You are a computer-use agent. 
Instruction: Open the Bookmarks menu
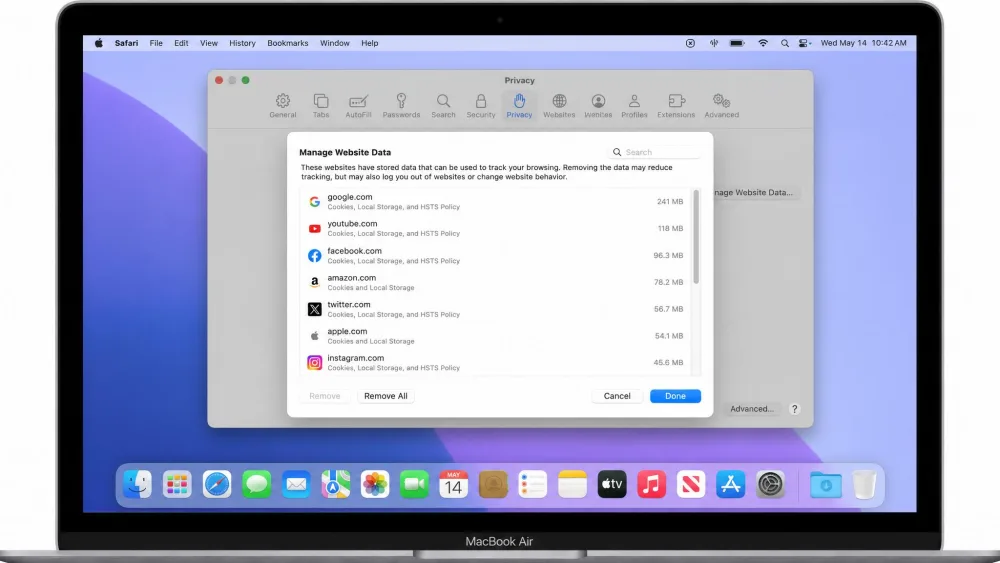(x=288, y=43)
